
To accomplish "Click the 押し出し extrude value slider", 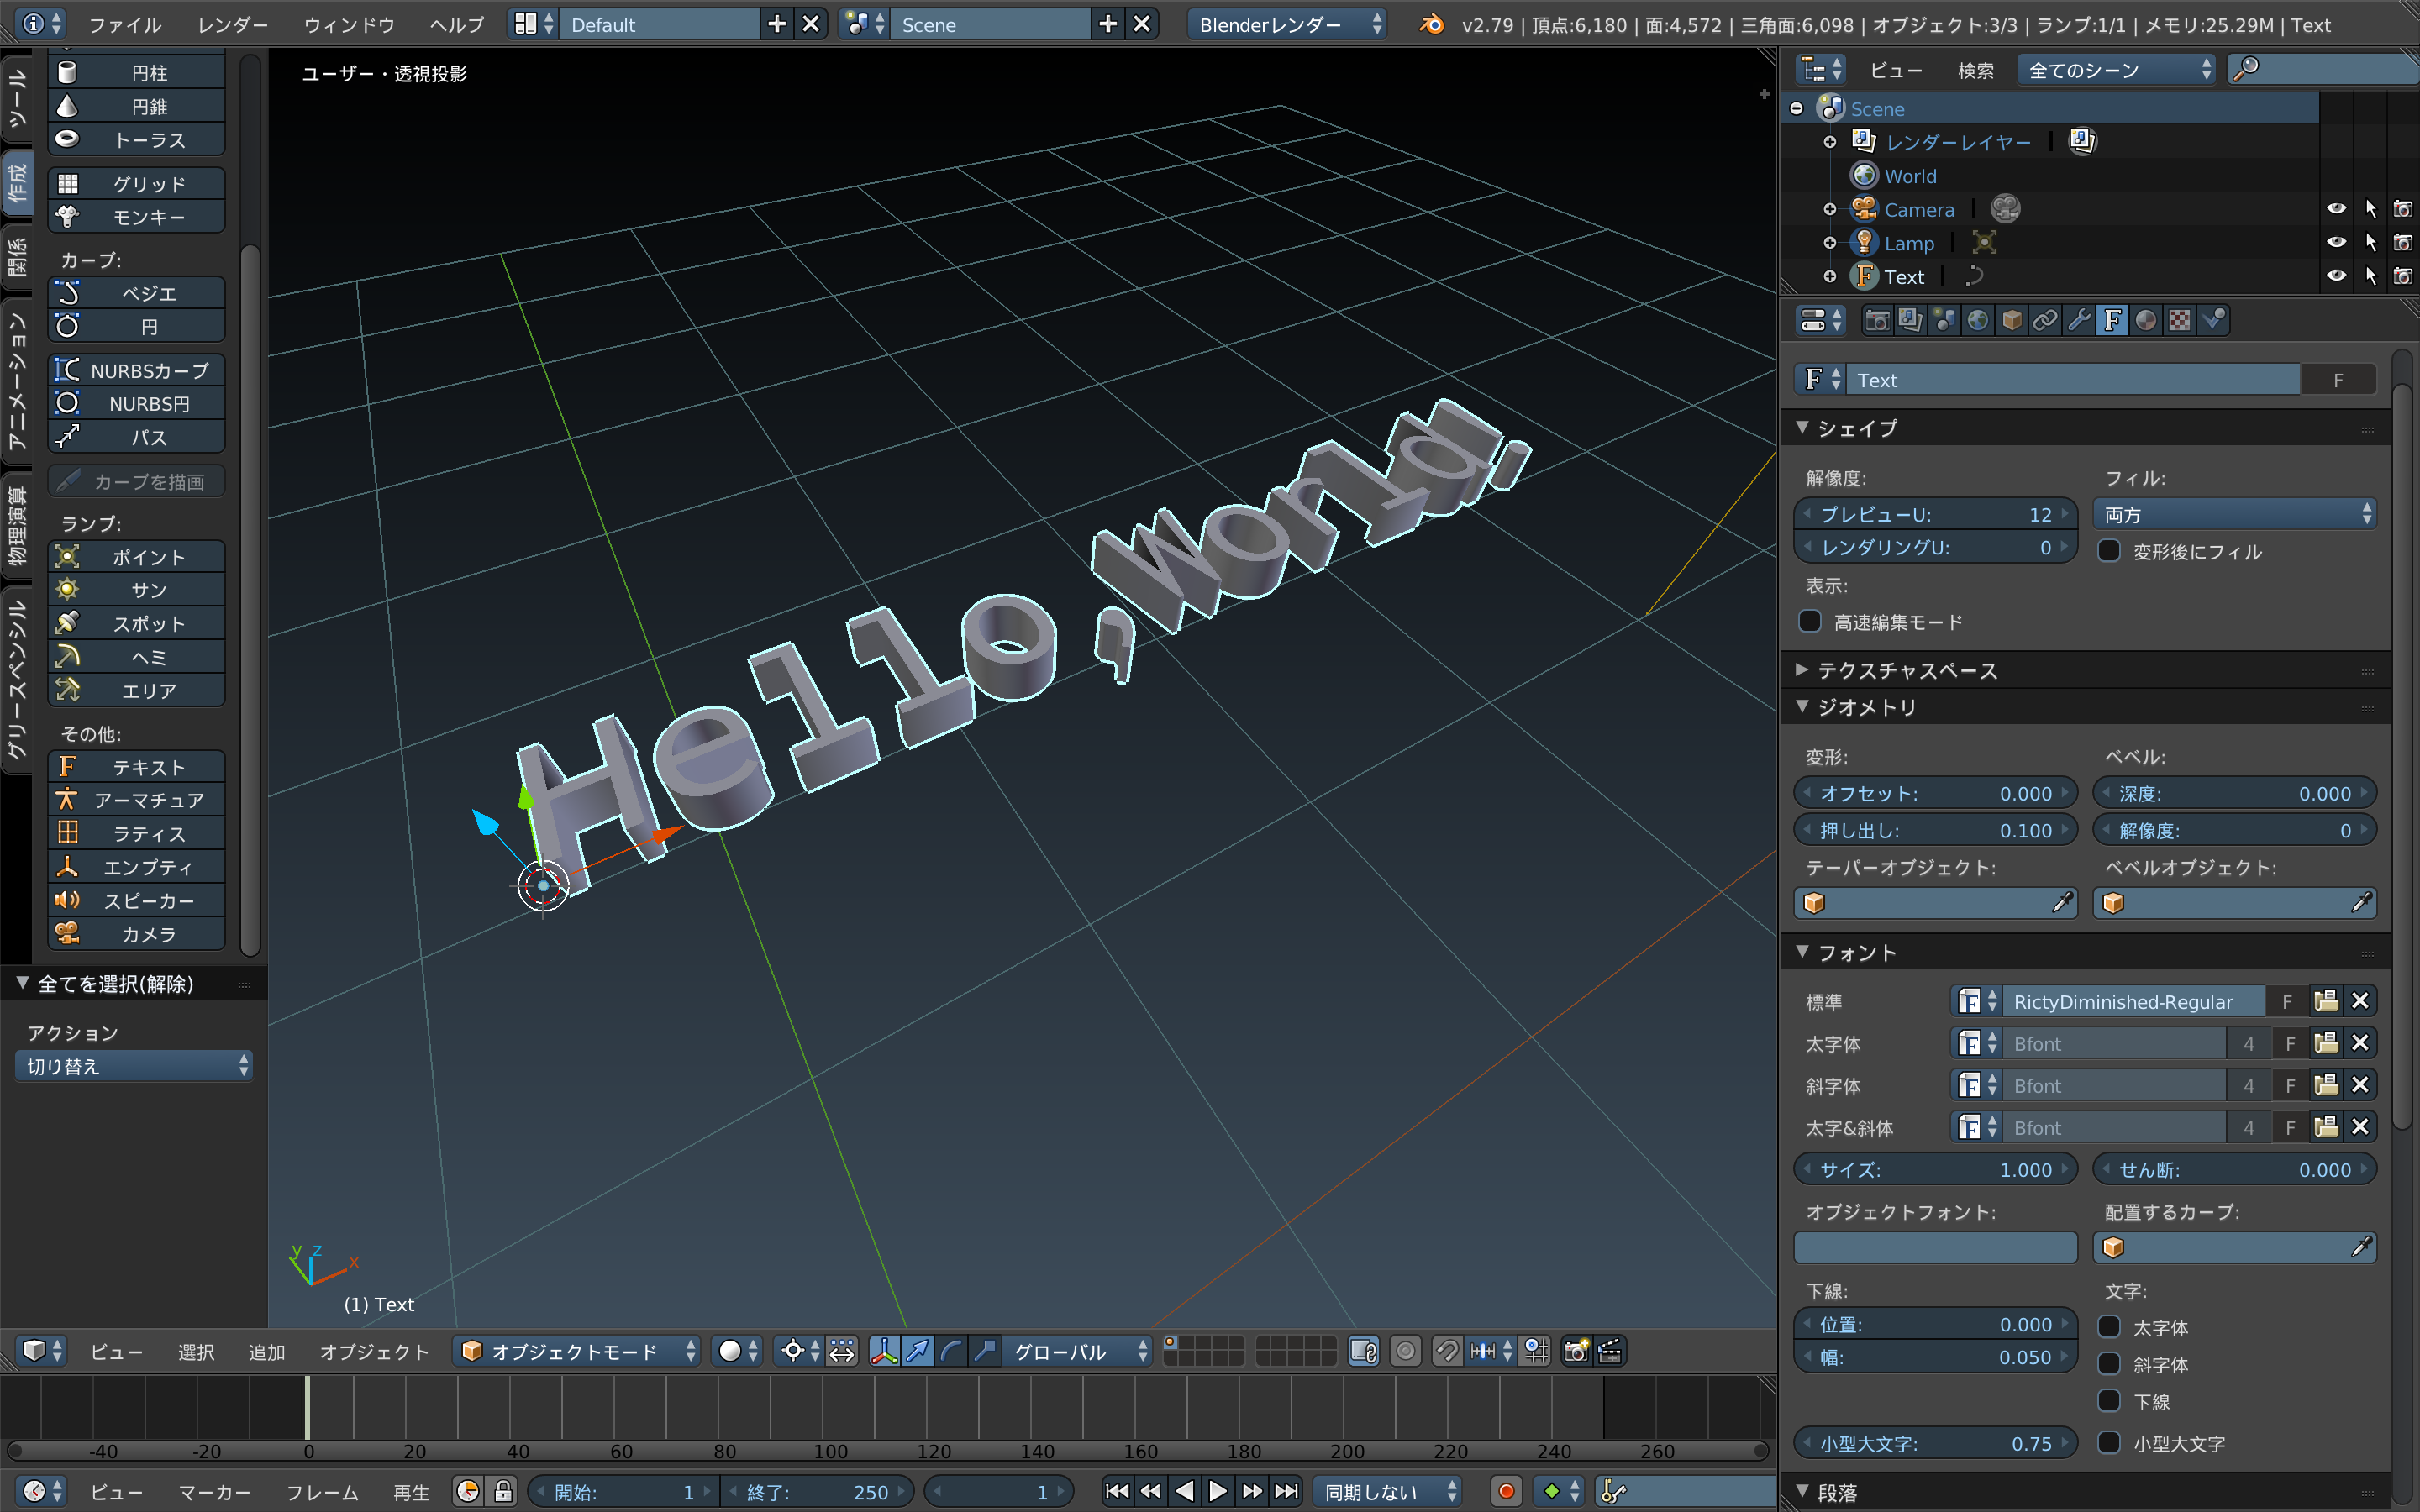I will pyautogui.click(x=1935, y=830).
